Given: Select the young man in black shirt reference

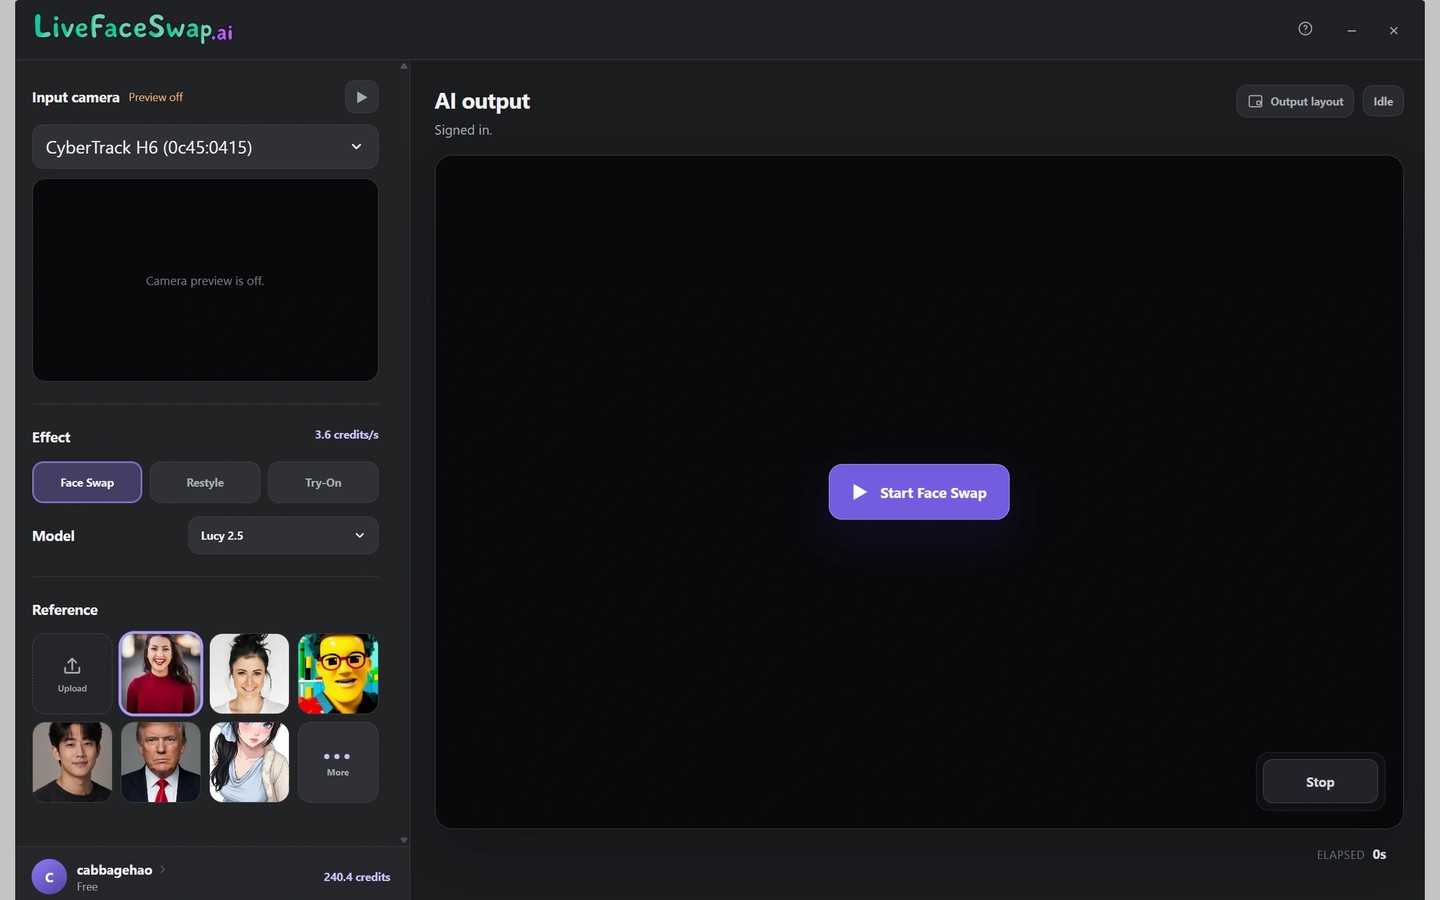Looking at the screenshot, I should (72, 762).
